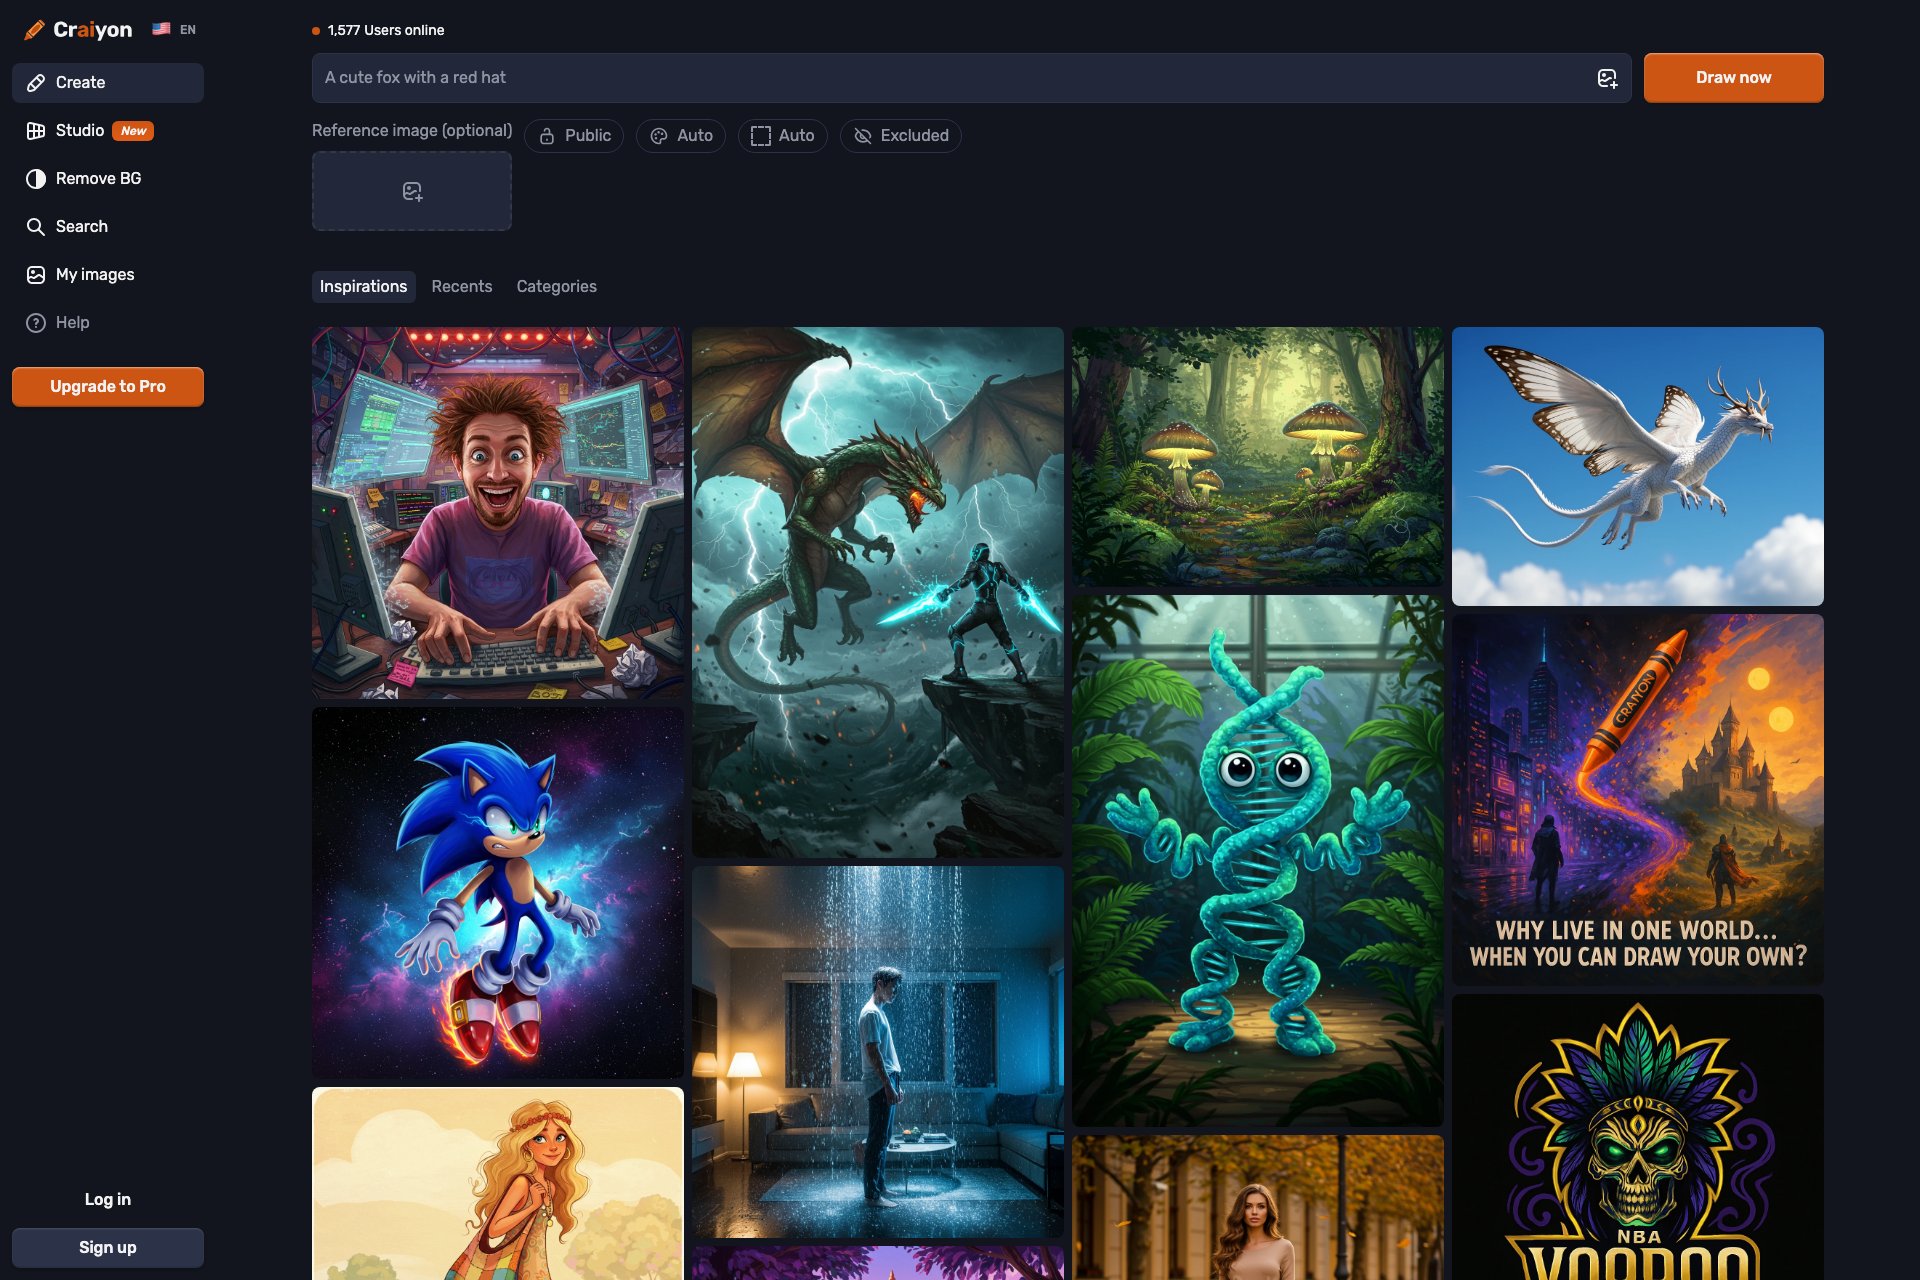The image size is (1920, 1280).
Task: Click the image upload icon in prompt field
Action: point(1607,78)
